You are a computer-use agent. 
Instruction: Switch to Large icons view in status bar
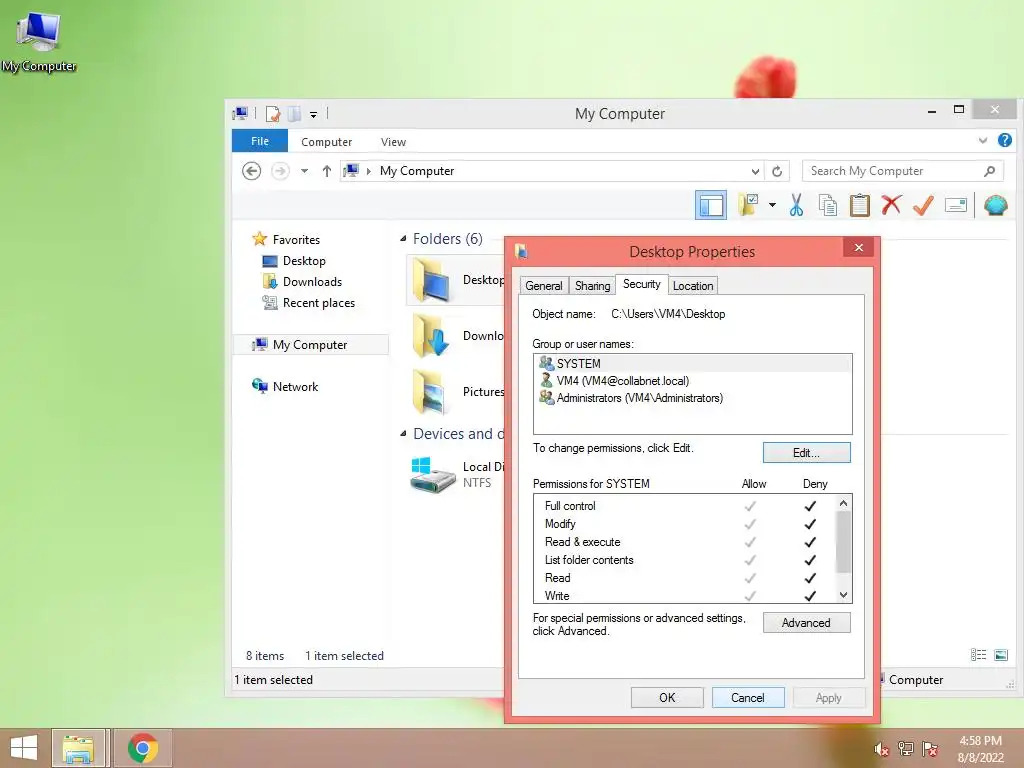[1000, 655]
